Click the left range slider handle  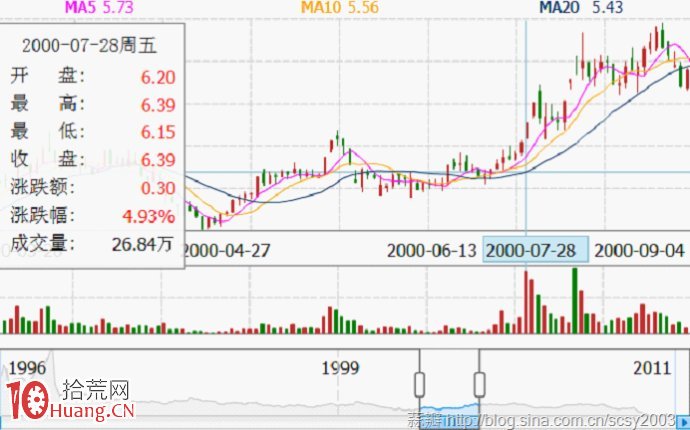point(420,385)
